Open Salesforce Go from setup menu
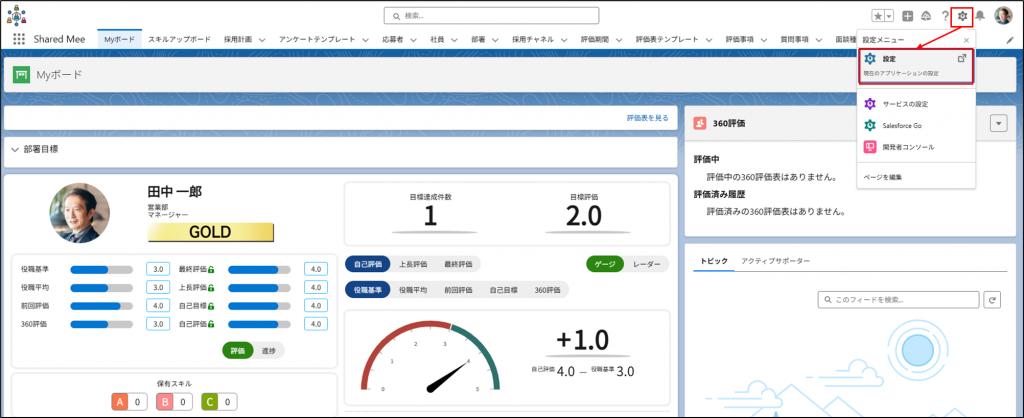 tap(901, 125)
